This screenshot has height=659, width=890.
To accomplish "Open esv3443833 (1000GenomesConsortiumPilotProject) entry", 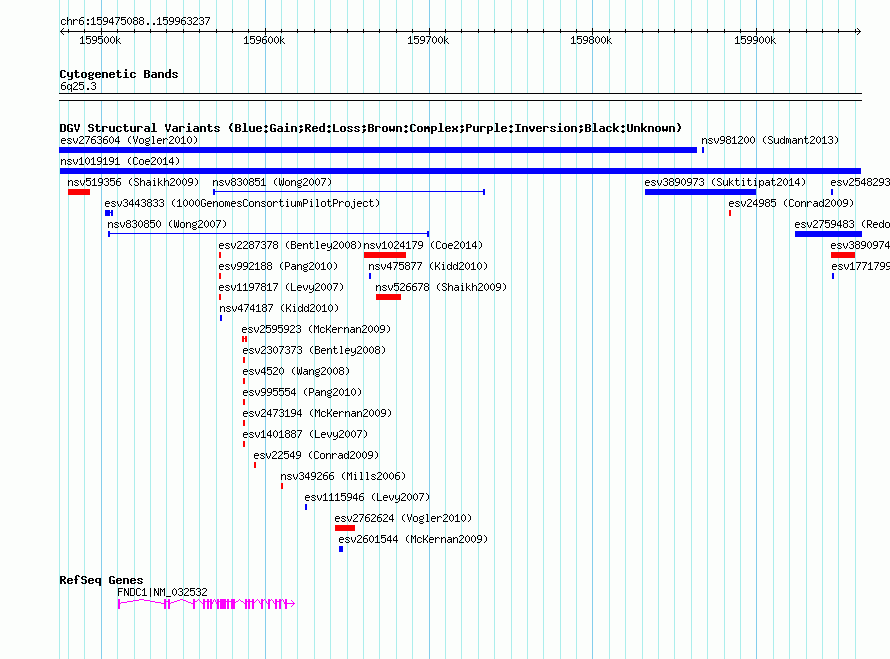I will [242, 203].
